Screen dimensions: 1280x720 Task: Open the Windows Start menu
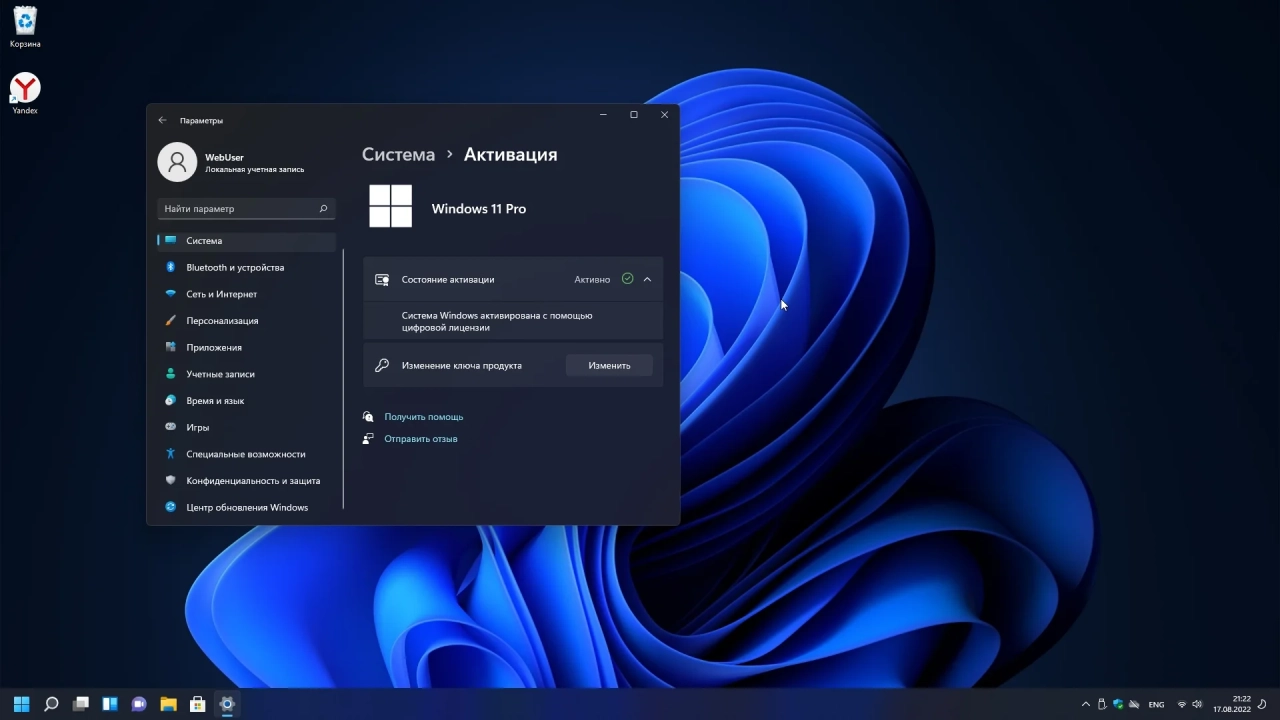tap(22, 704)
